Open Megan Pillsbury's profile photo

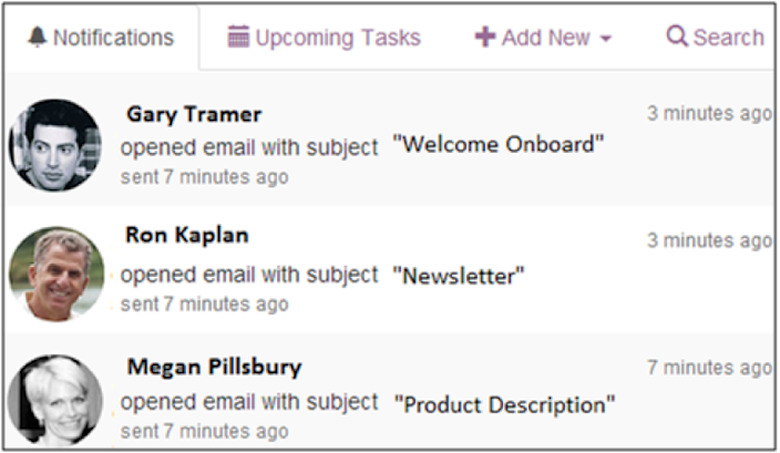[55, 399]
